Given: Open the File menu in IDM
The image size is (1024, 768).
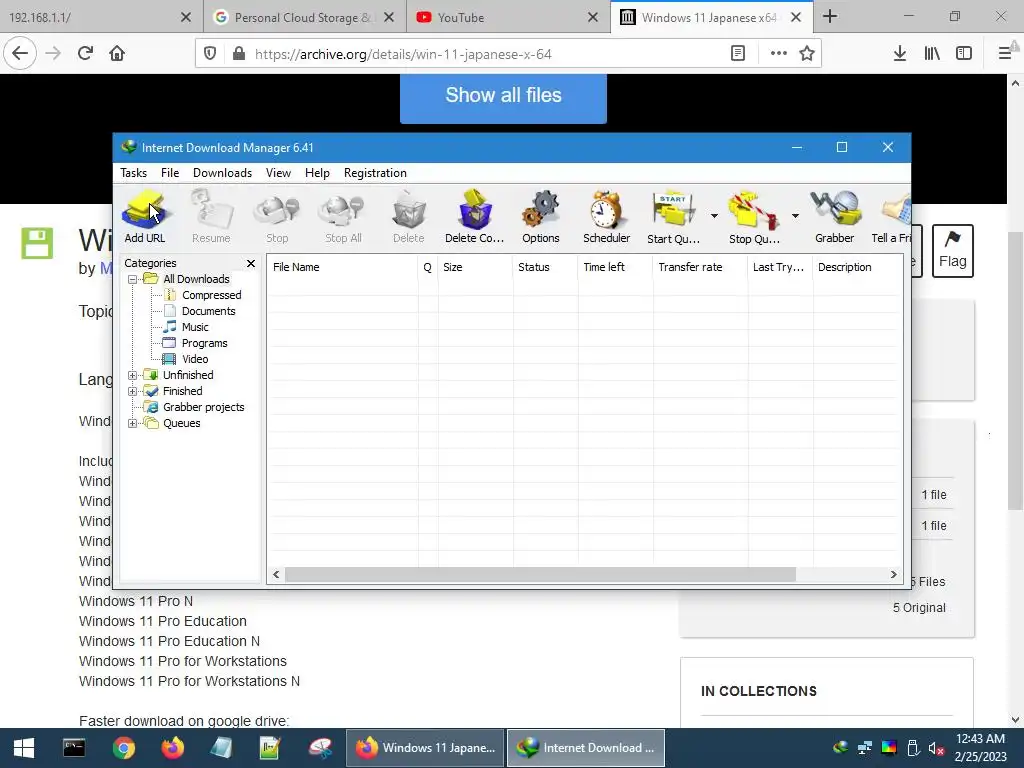Looking at the screenshot, I should coord(170,173).
